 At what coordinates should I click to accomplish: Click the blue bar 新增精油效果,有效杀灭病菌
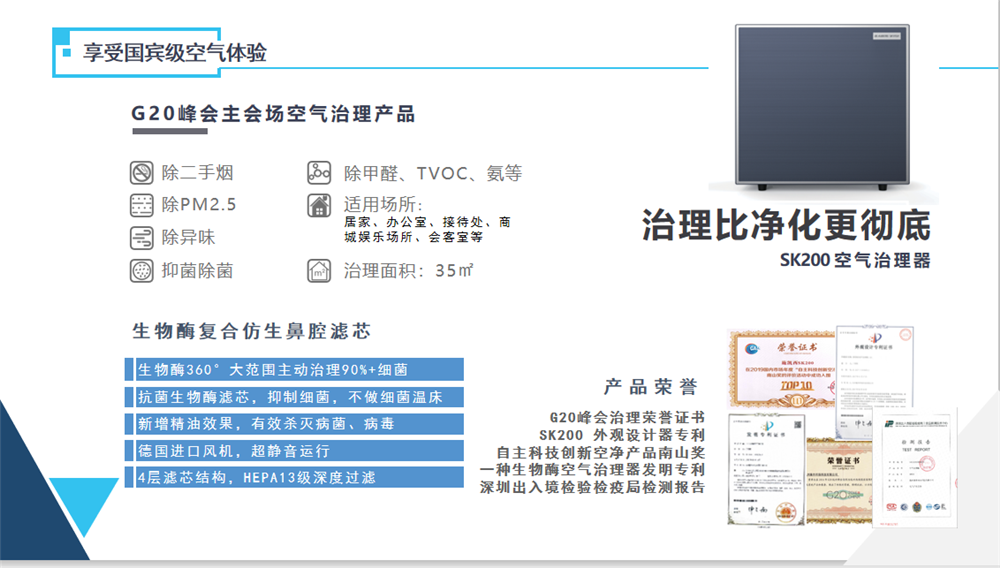click(x=295, y=423)
